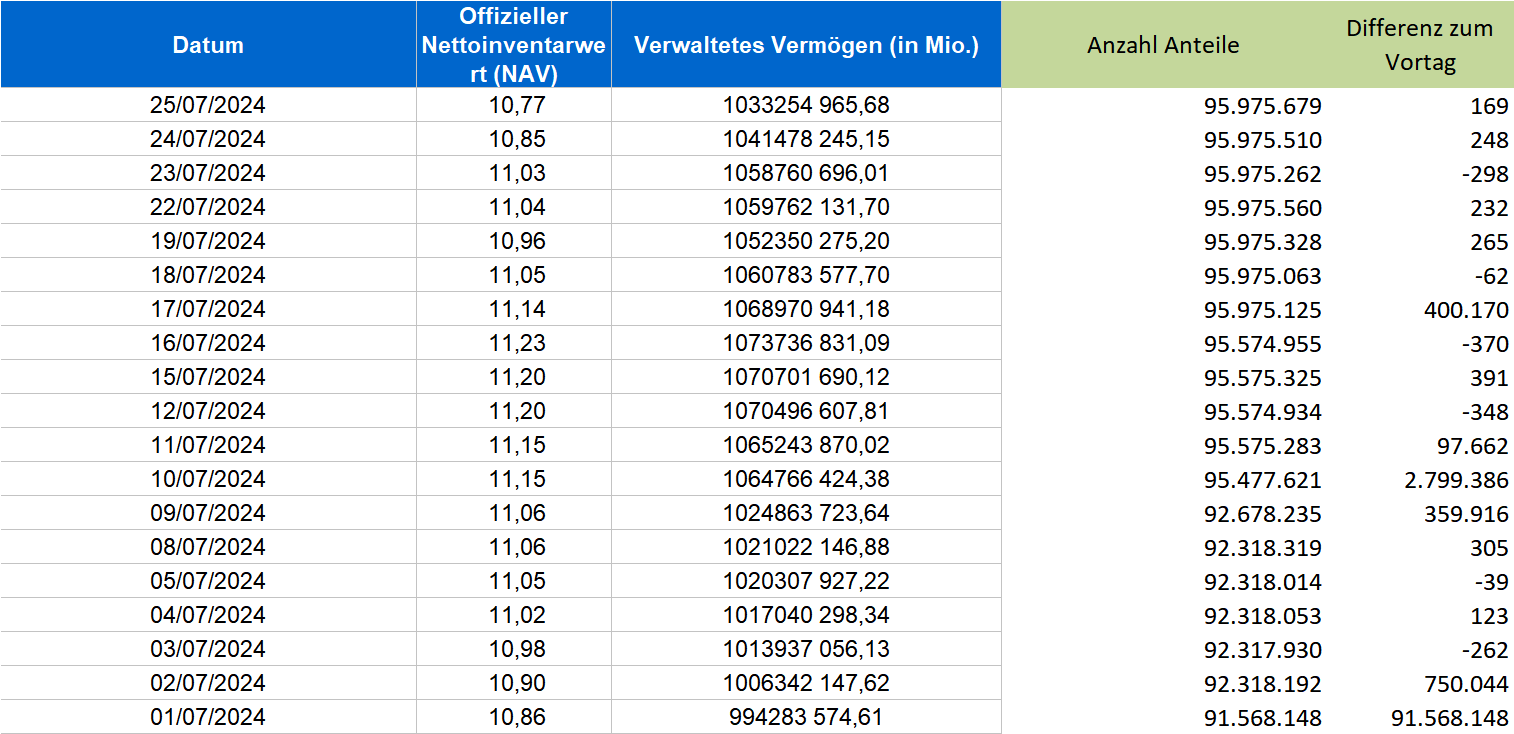Viewport: 1514px width, 734px height.
Task: Click the share count 92.678.235
Action: click(1263, 514)
